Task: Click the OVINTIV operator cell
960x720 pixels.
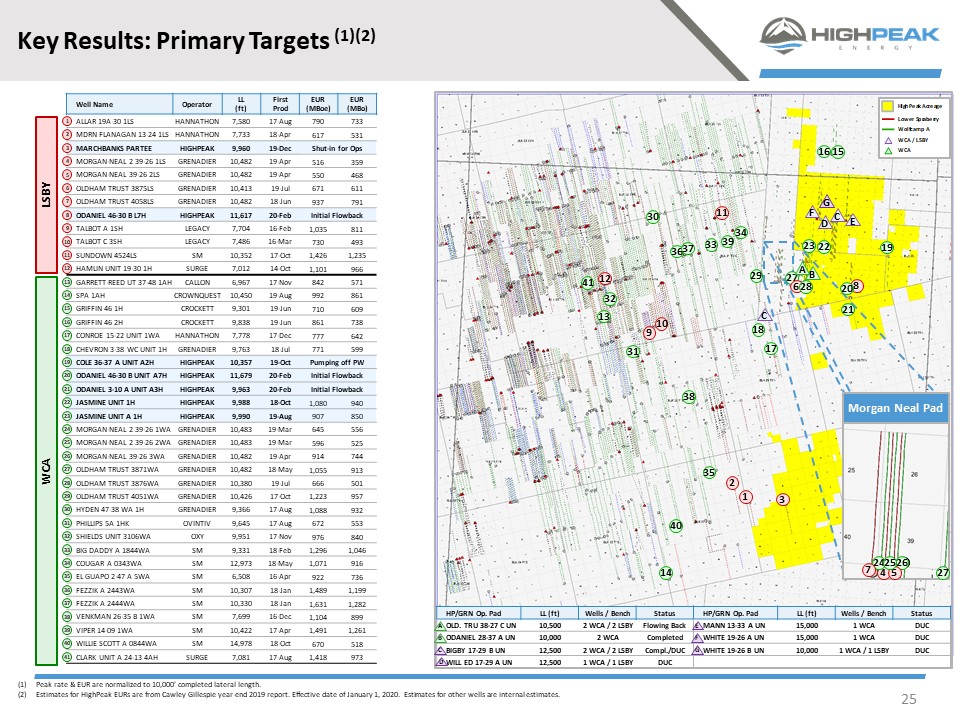Action: [x=197, y=523]
